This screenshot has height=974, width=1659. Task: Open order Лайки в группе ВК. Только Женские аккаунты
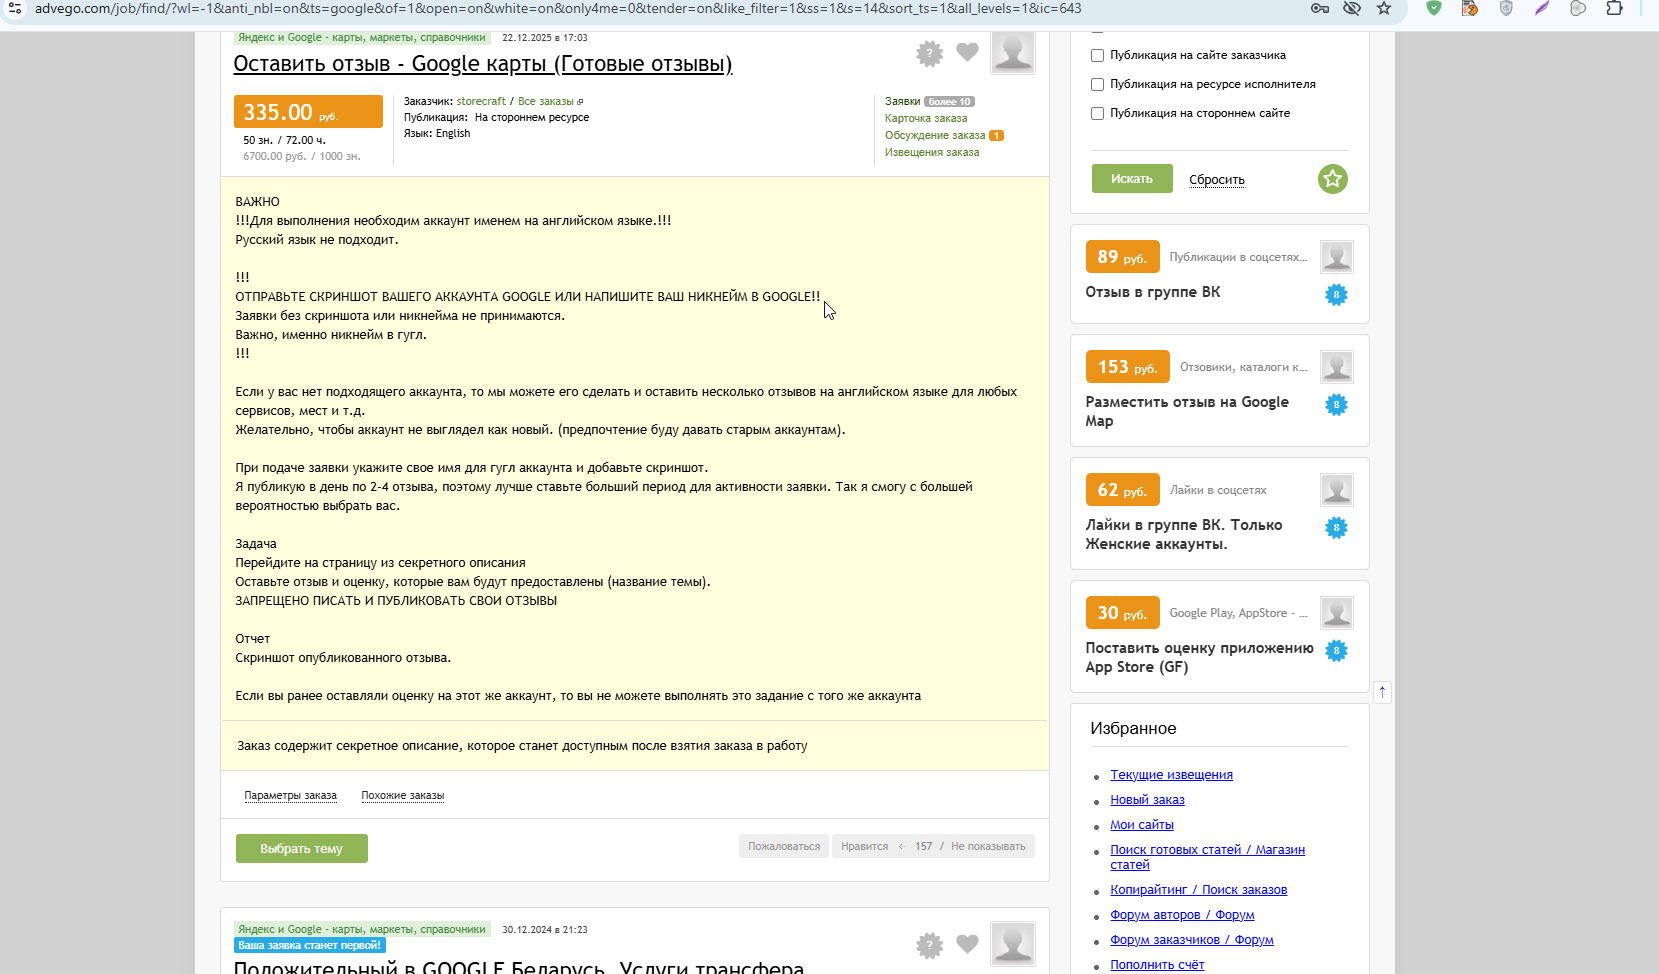click(1184, 534)
